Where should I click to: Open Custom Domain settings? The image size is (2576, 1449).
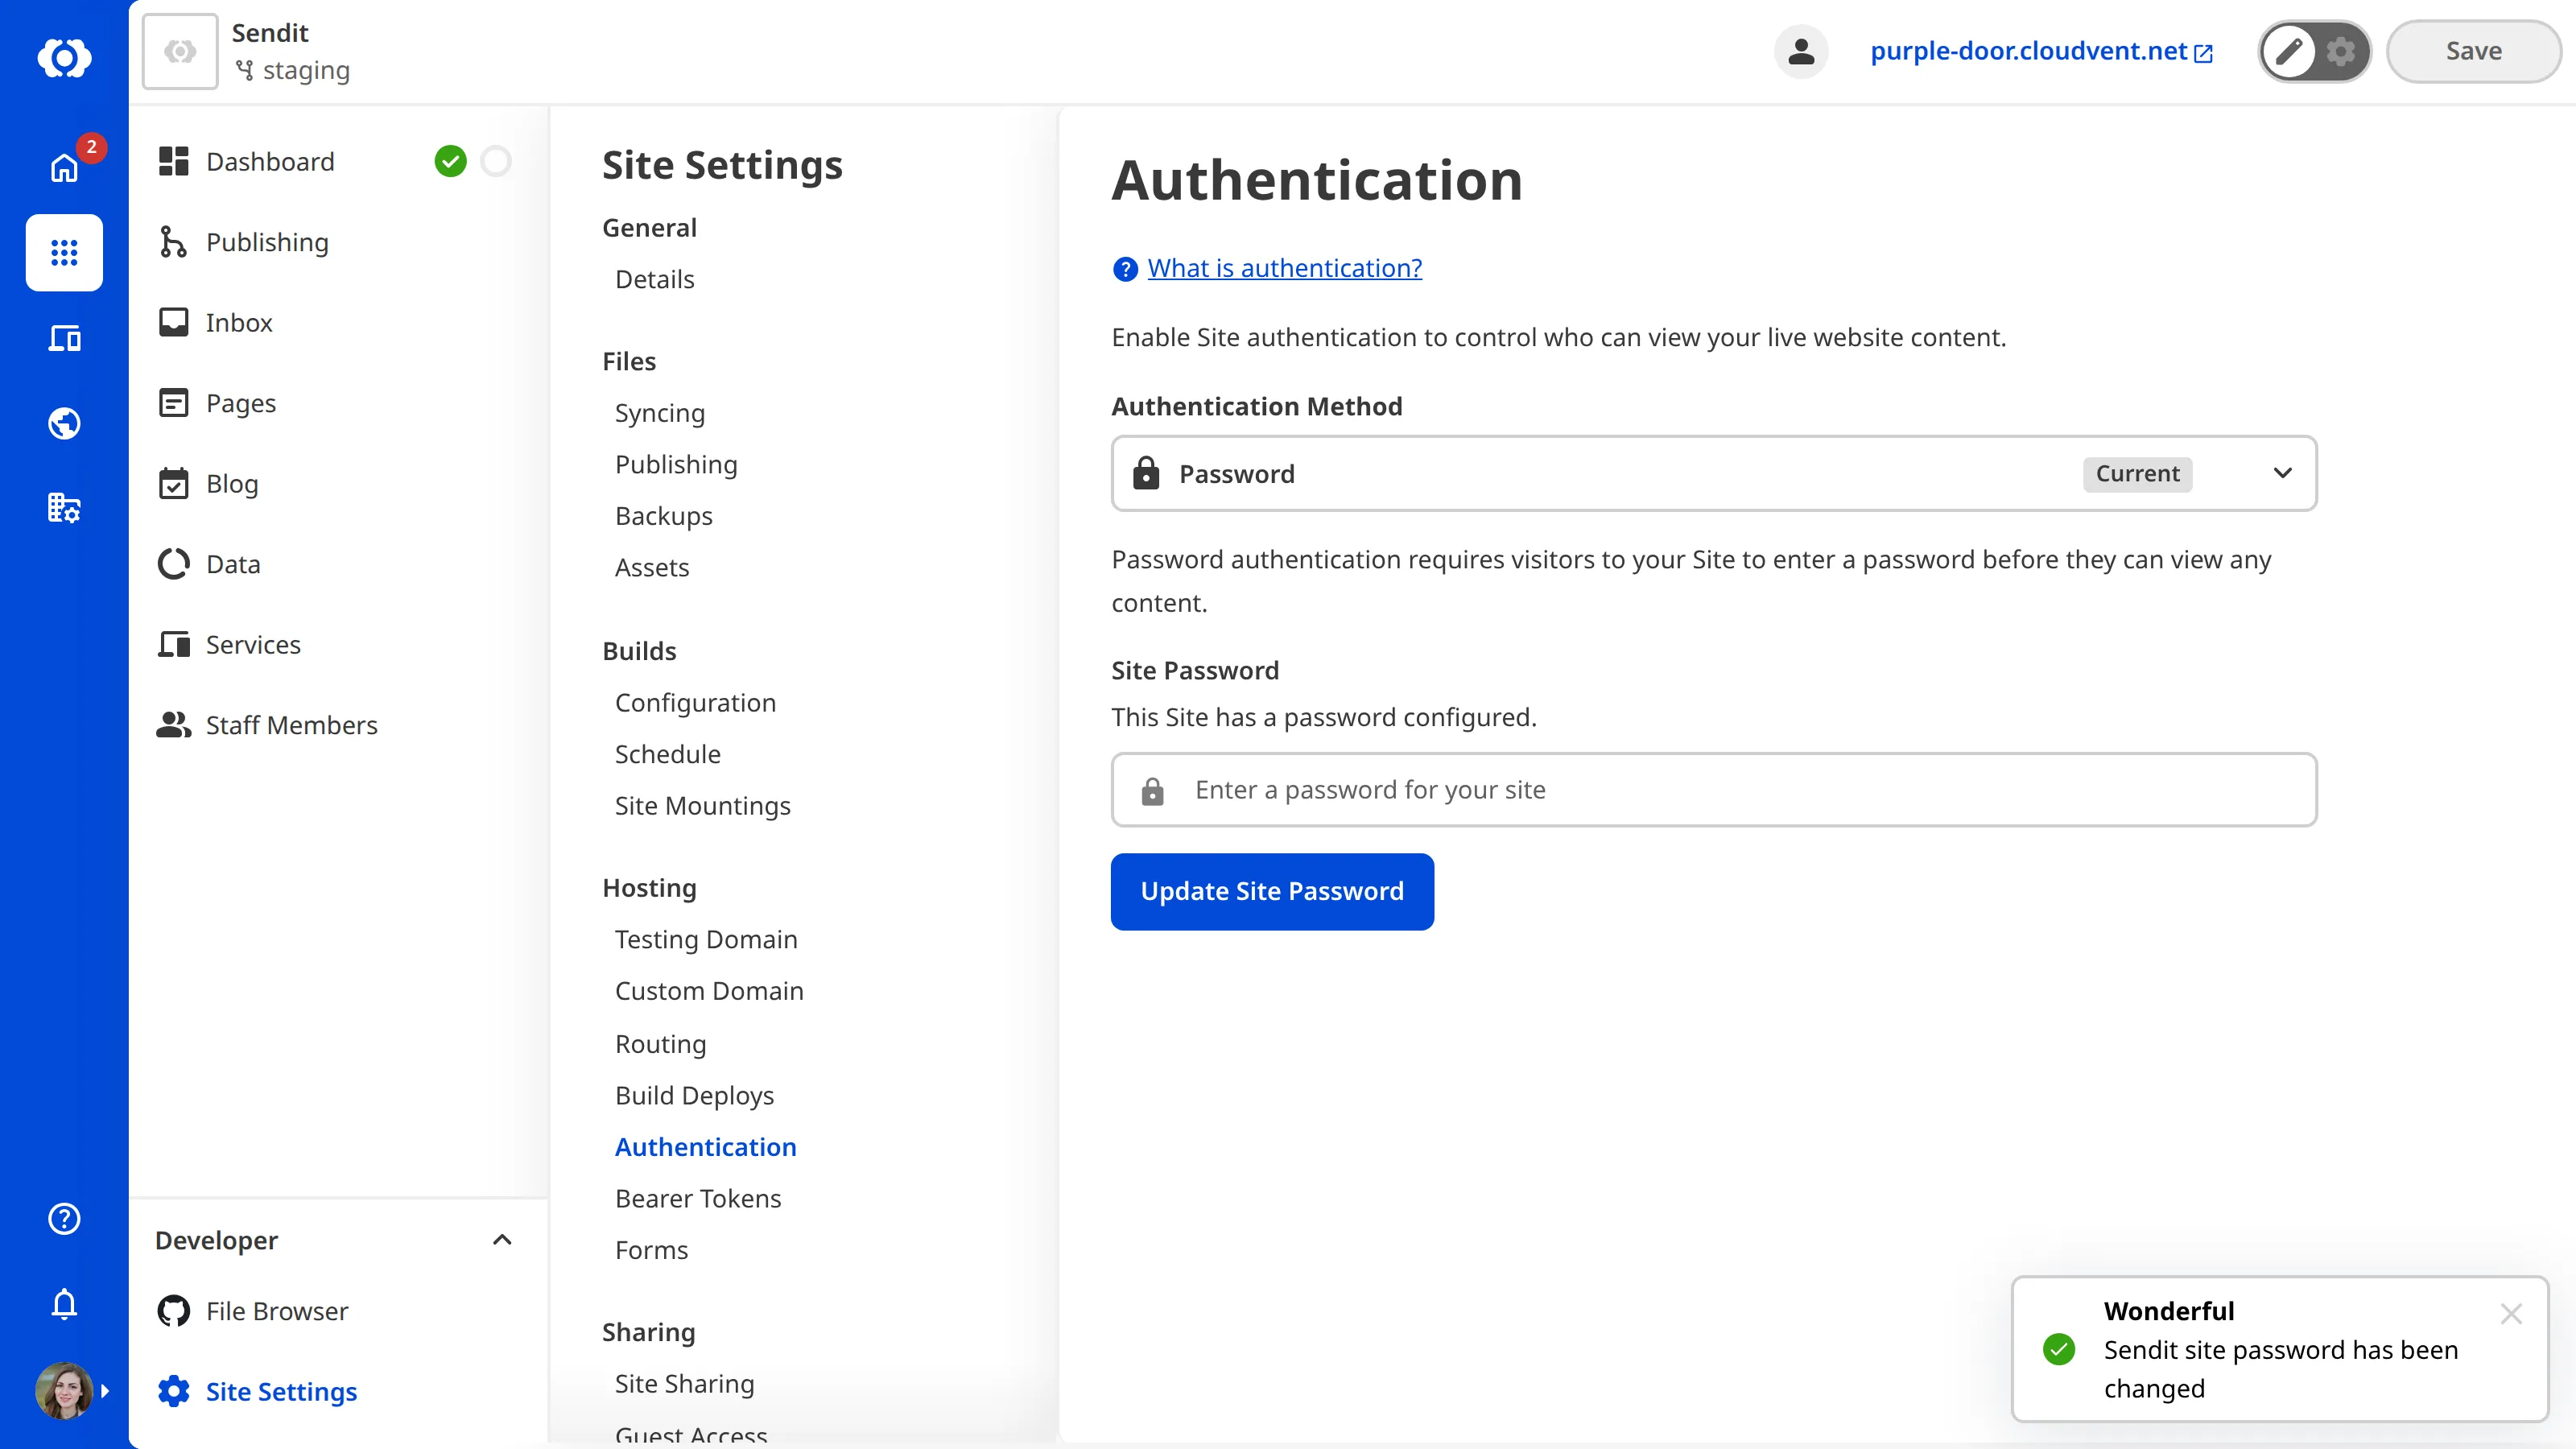(x=709, y=991)
